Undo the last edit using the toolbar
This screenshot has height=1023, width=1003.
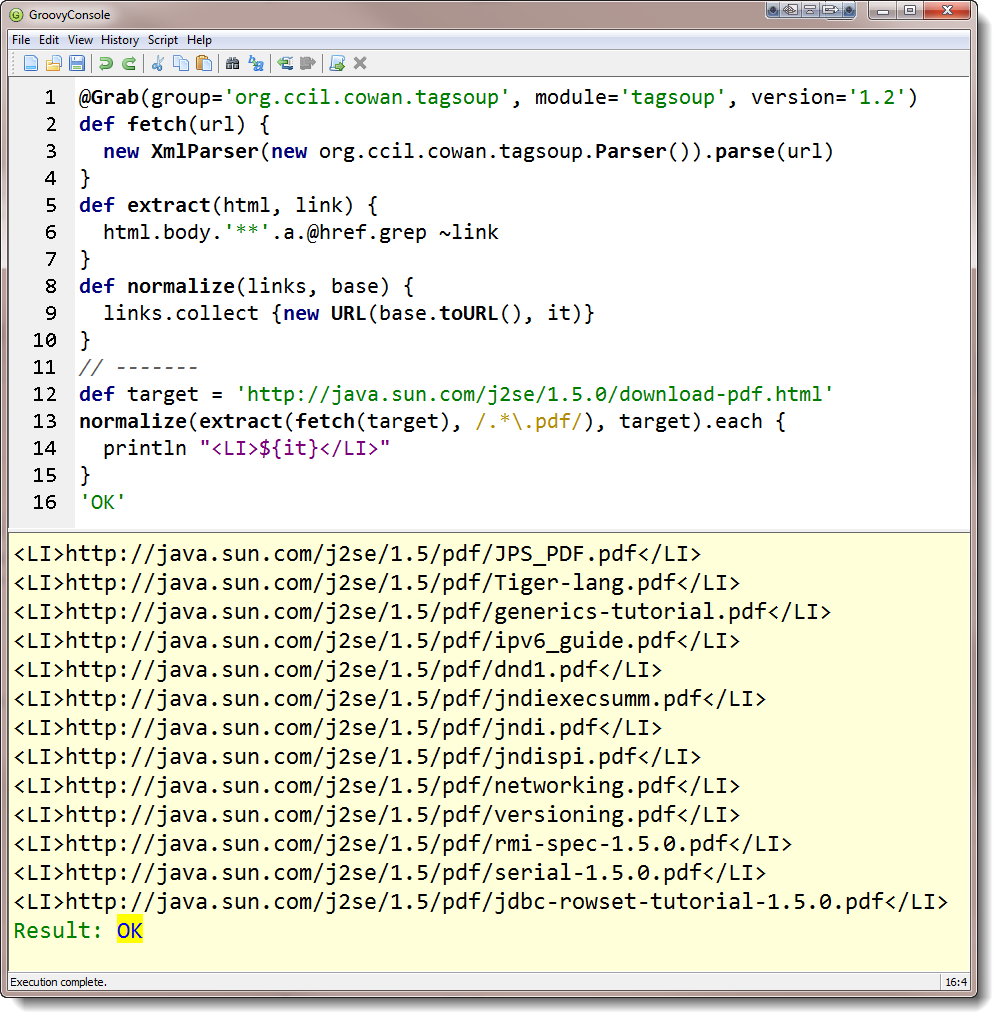(106, 63)
